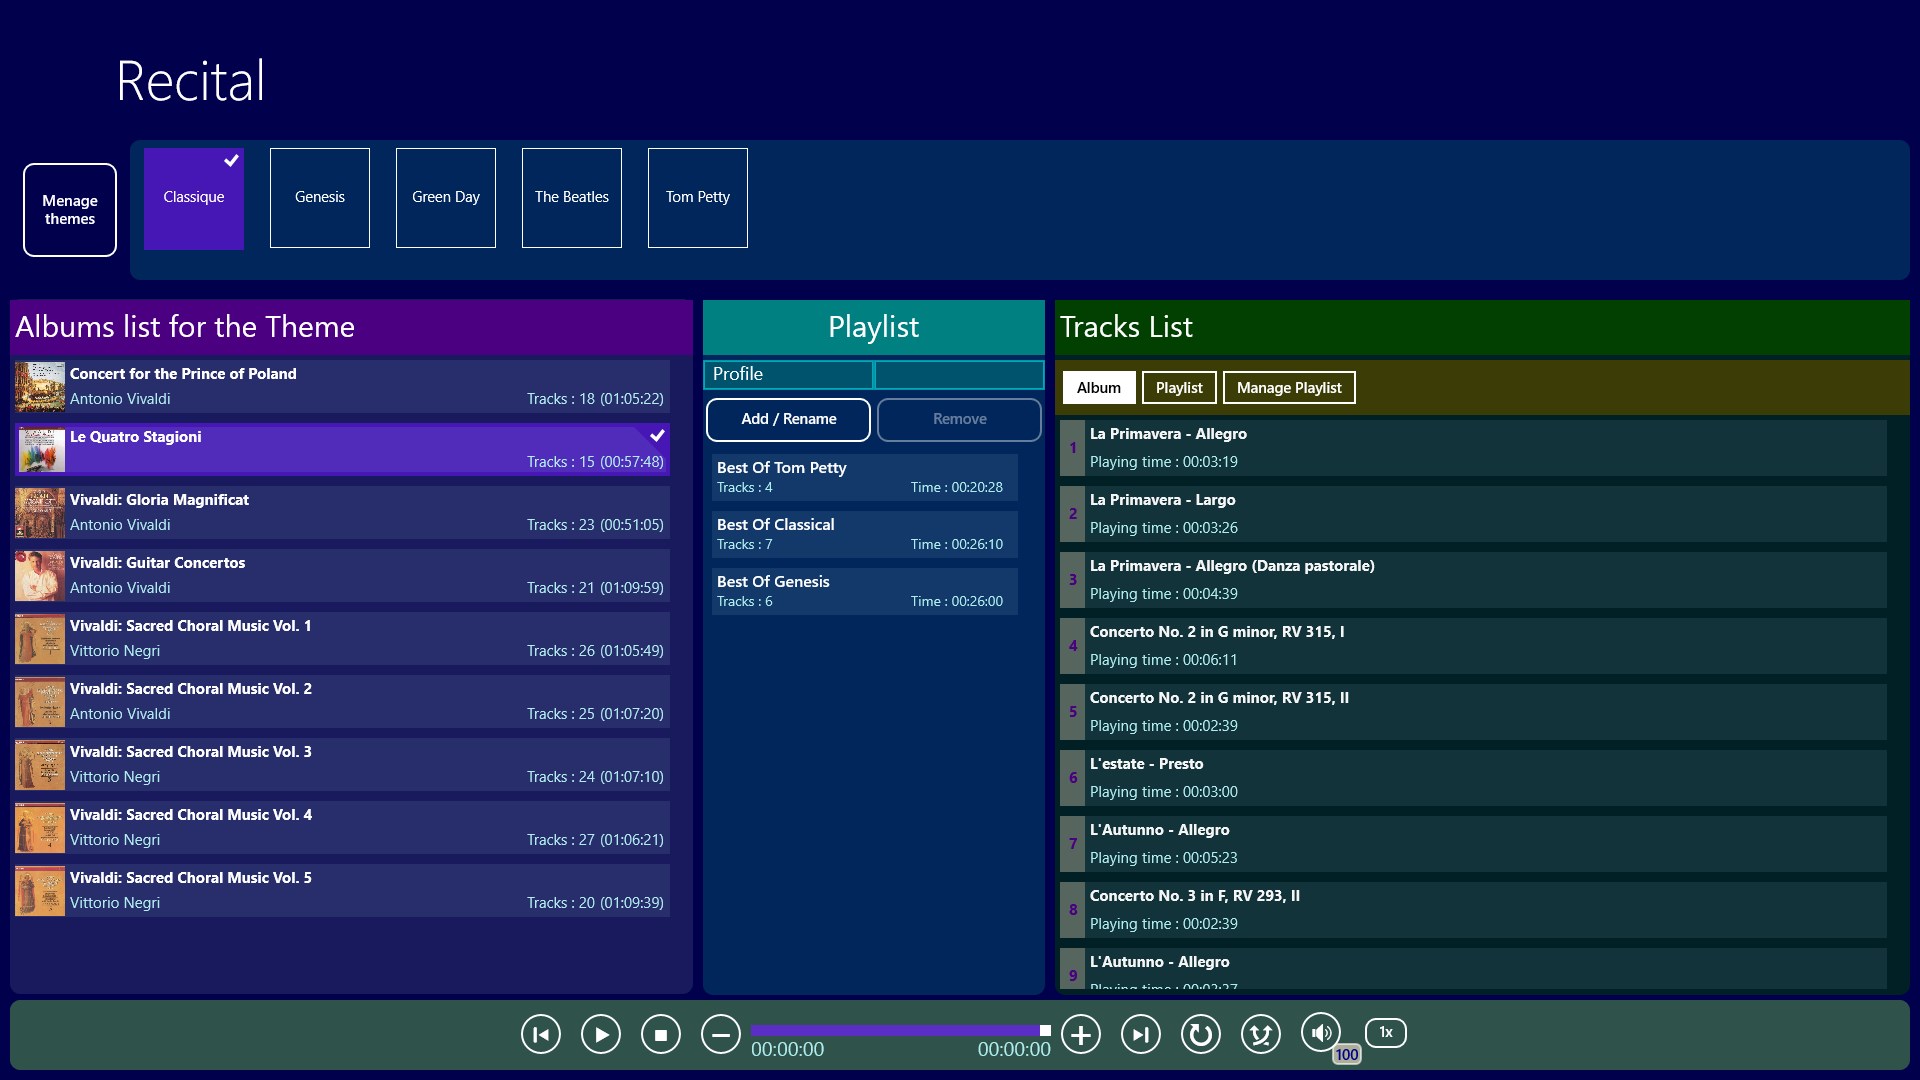Mute using the volume speaker icon
The width and height of the screenshot is (1920, 1080).
(1321, 1033)
